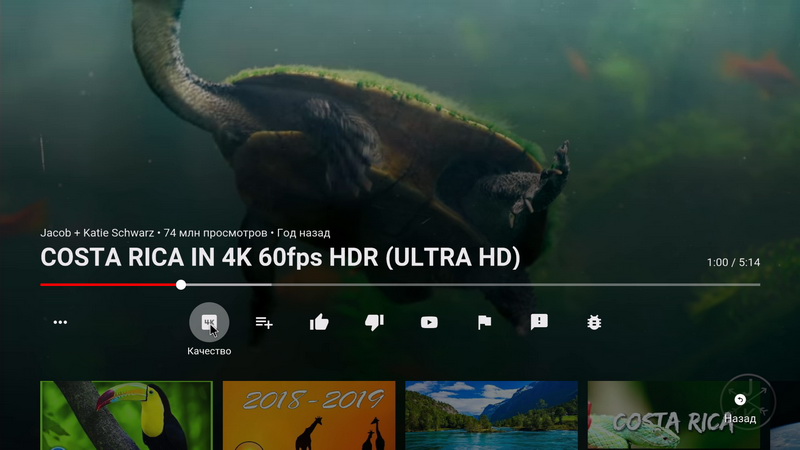Click the video title COSTA RICA IN 4K
Viewport: 800px width, 450px height.
click(280, 258)
